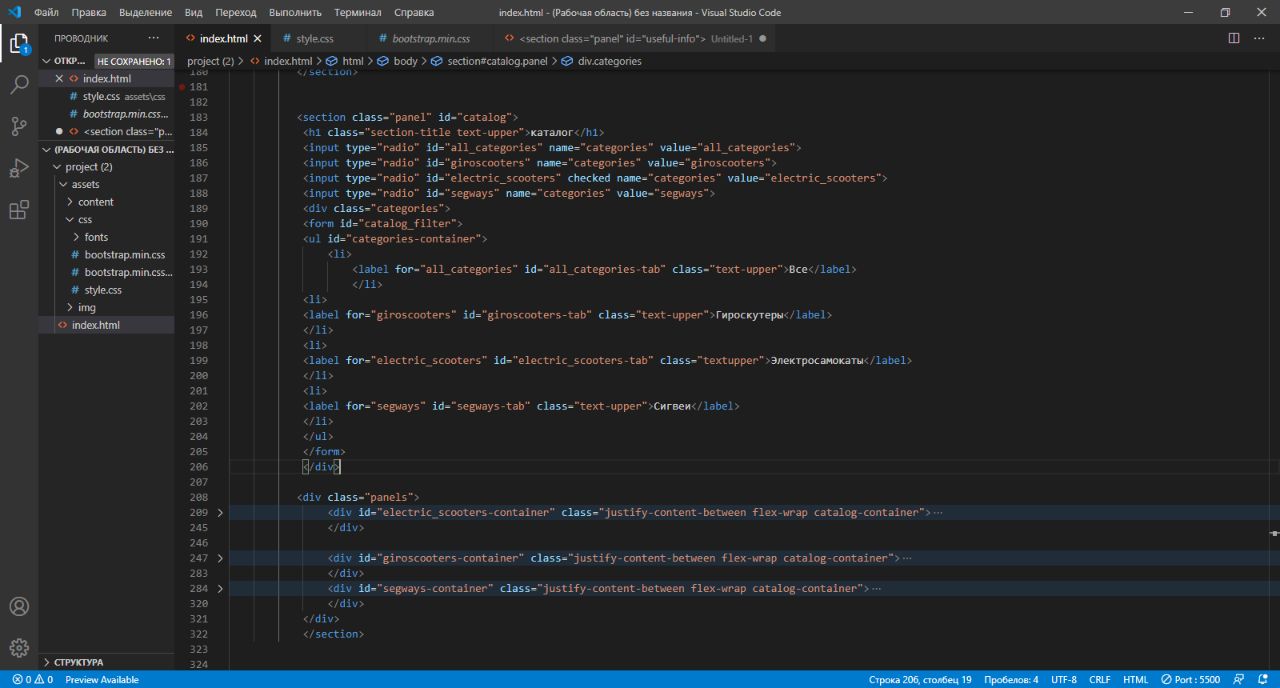Viewport: 1280px width, 688px height.
Task: Open the Выполнить menu
Action: (x=295, y=13)
